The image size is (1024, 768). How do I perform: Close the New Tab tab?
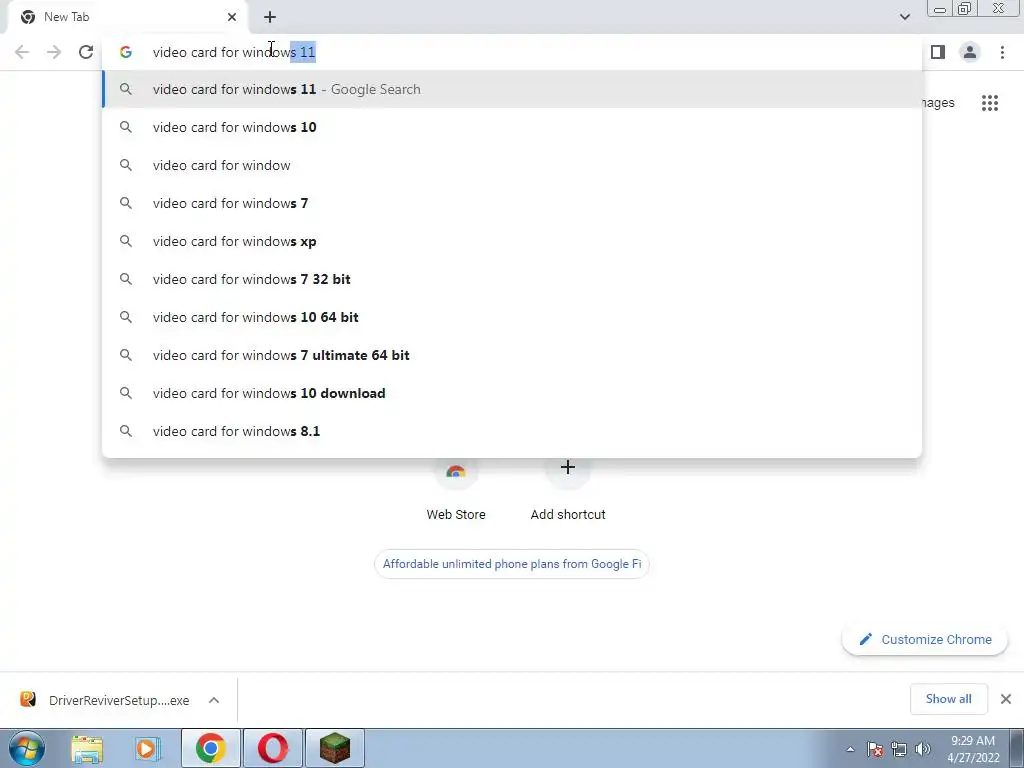tap(232, 17)
